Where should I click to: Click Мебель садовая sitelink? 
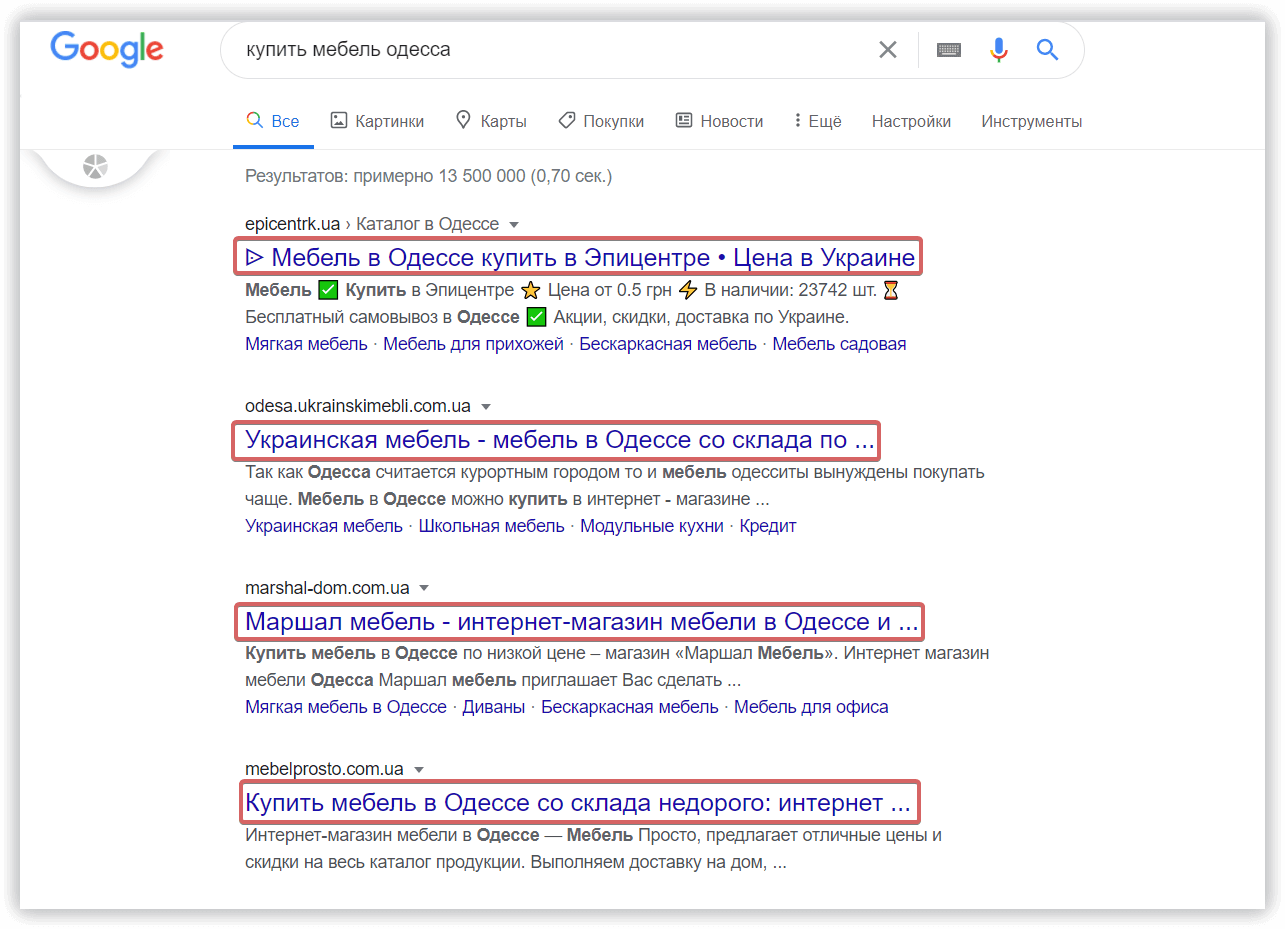(x=839, y=344)
